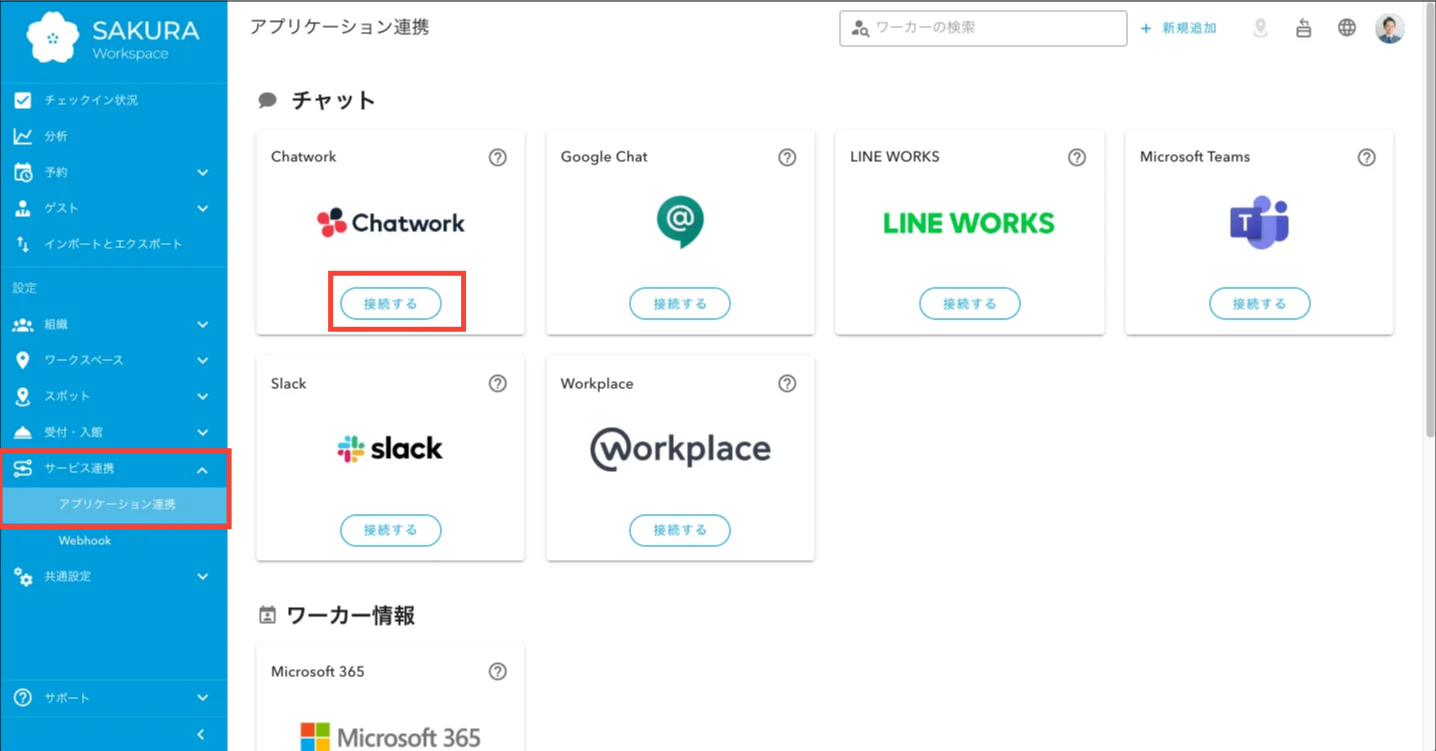Open help for Slack card

coord(498,384)
